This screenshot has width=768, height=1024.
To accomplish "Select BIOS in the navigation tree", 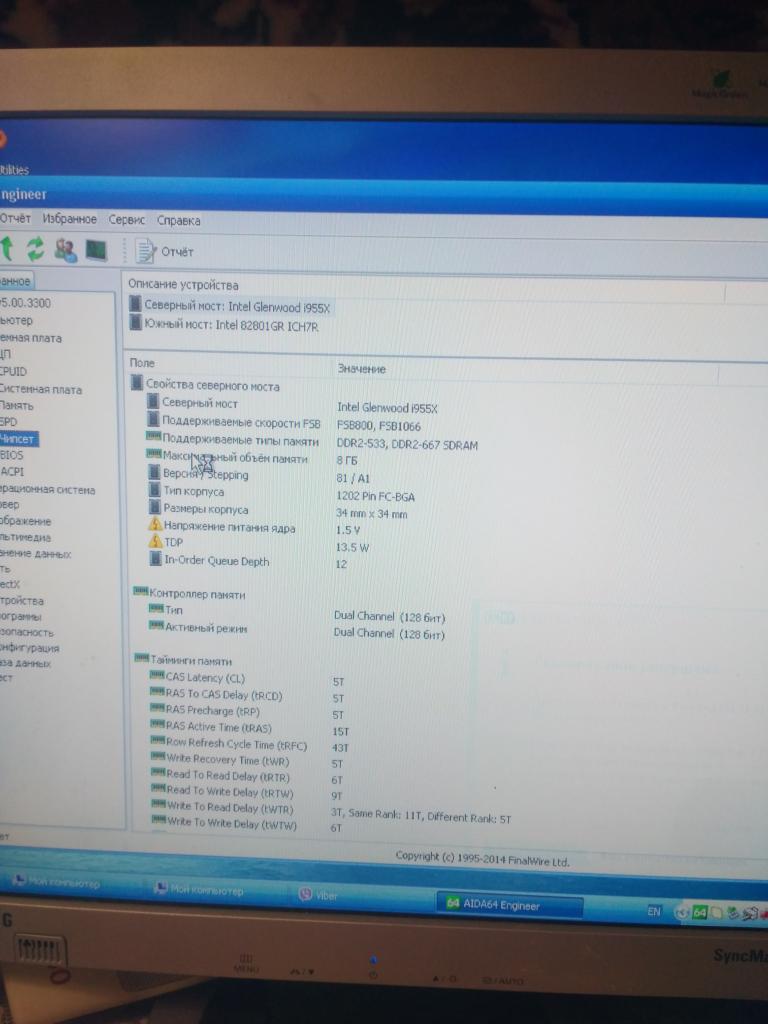I will coord(12,455).
